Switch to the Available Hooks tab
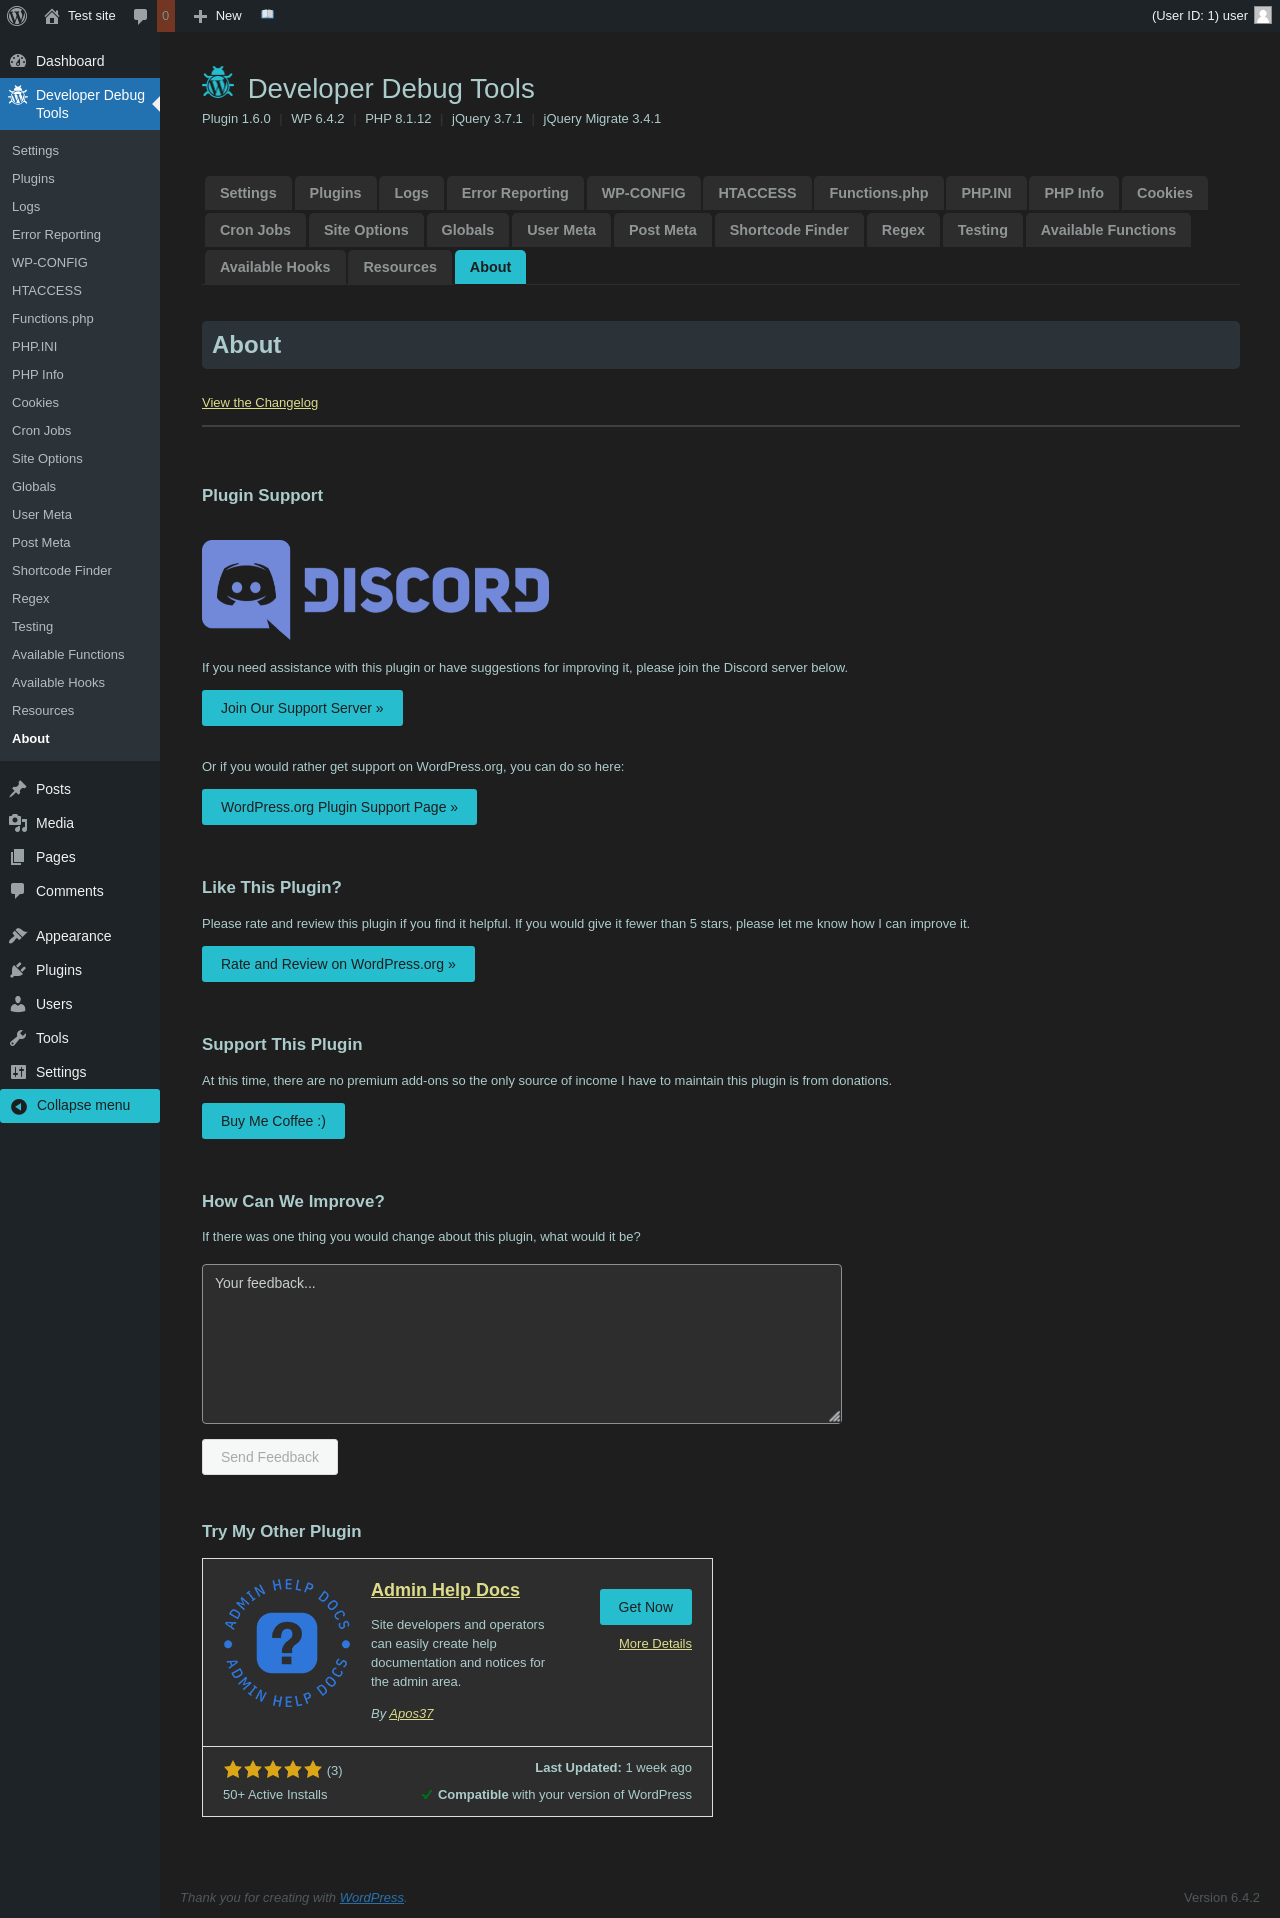This screenshot has height=1918, width=1280. click(x=275, y=267)
